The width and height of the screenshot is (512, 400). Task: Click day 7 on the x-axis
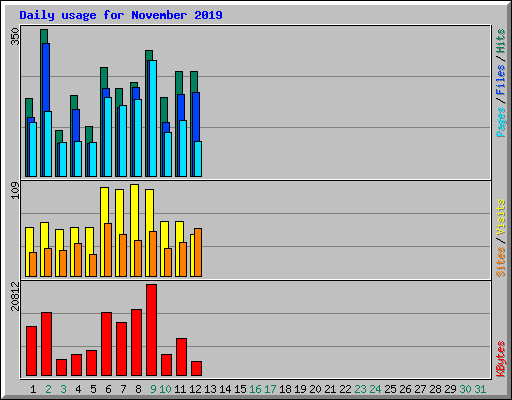[x=123, y=389]
